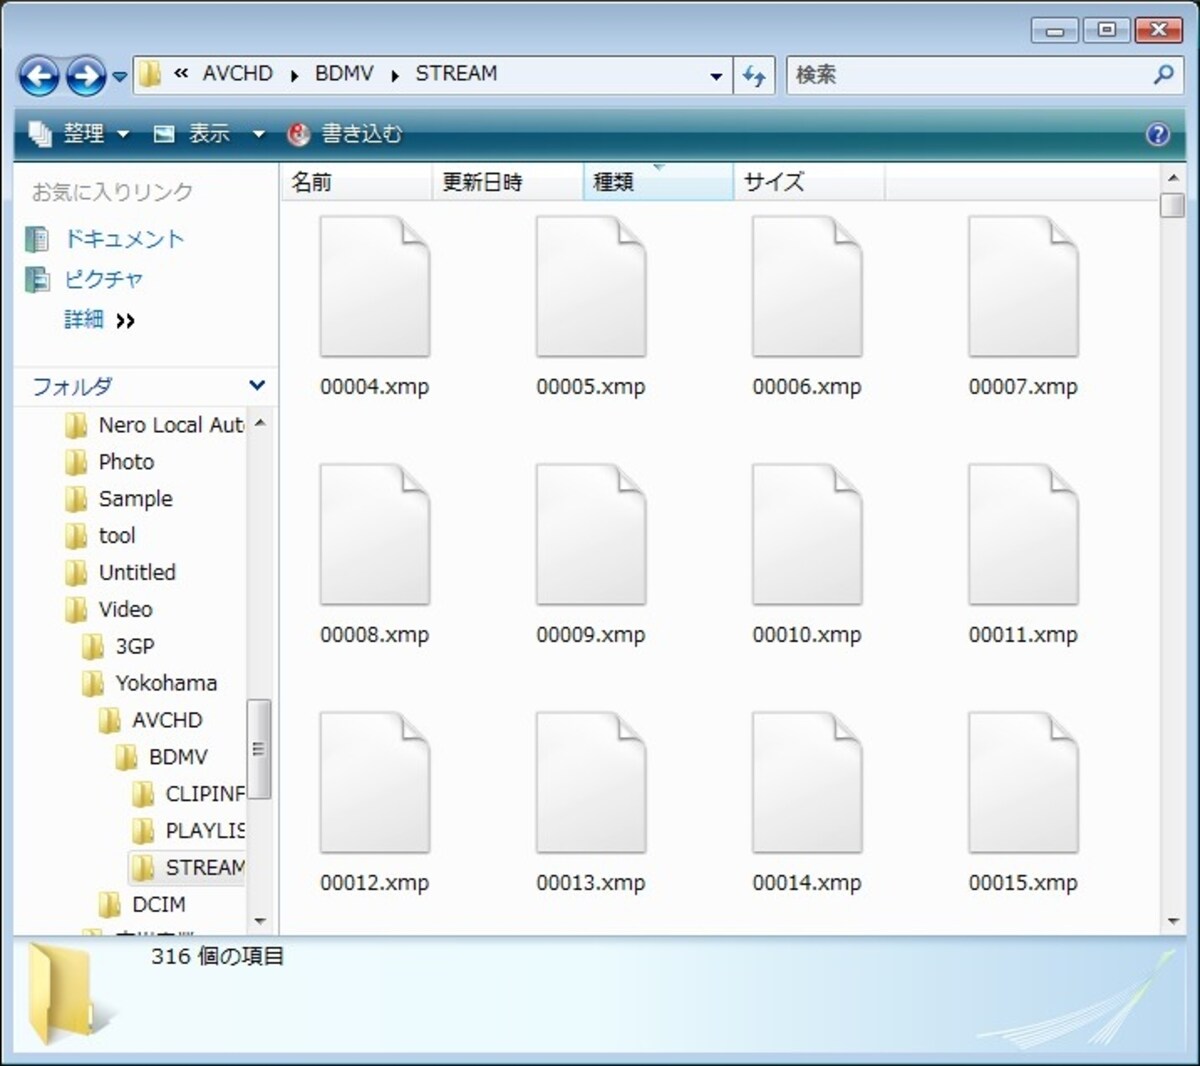1200x1066 pixels.
Task: Click folder tree scrollbar up arrow
Action: coord(260,423)
